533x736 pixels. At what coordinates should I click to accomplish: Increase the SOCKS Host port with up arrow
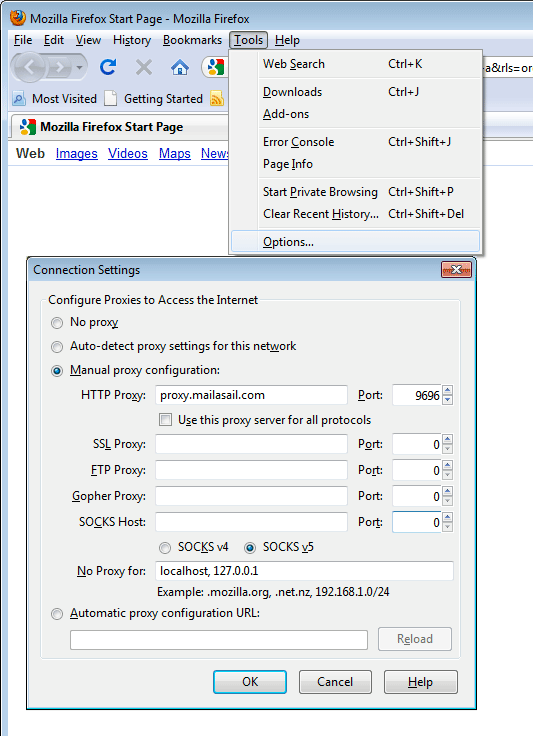point(448,517)
